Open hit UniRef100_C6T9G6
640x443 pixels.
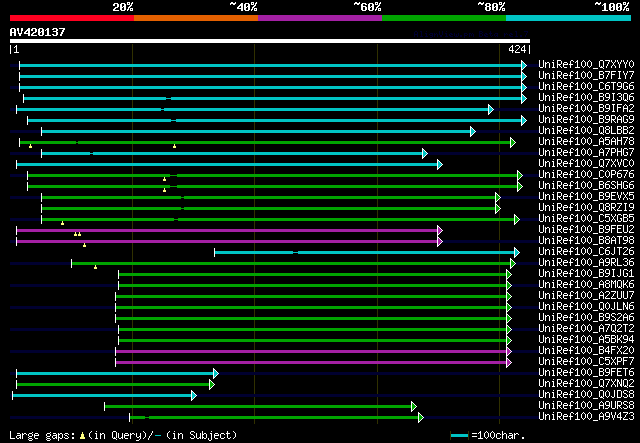586,87
